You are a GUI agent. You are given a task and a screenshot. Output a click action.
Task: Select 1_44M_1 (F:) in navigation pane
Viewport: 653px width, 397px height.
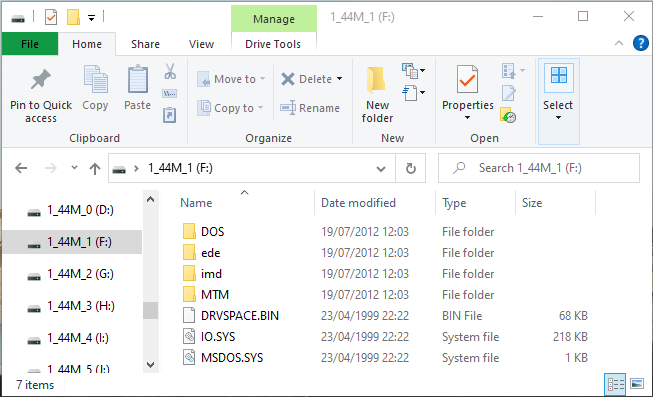[x=72, y=242]
